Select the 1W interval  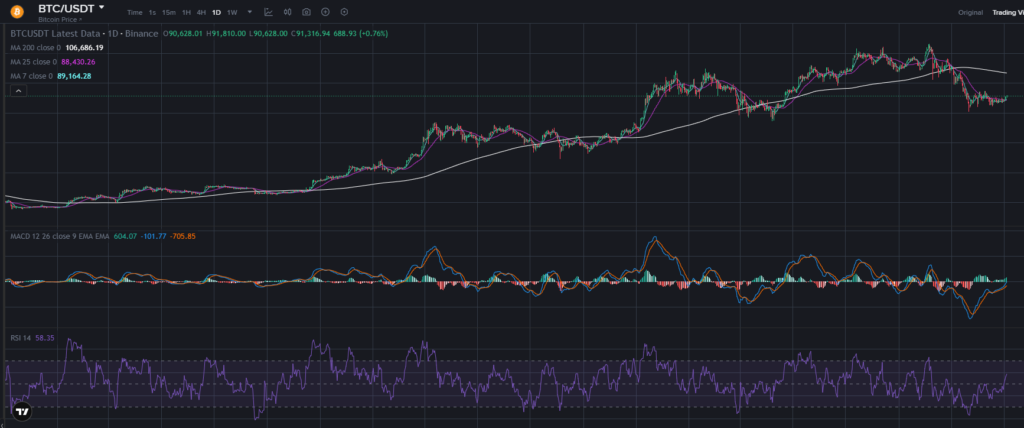(x=232, y=12)
